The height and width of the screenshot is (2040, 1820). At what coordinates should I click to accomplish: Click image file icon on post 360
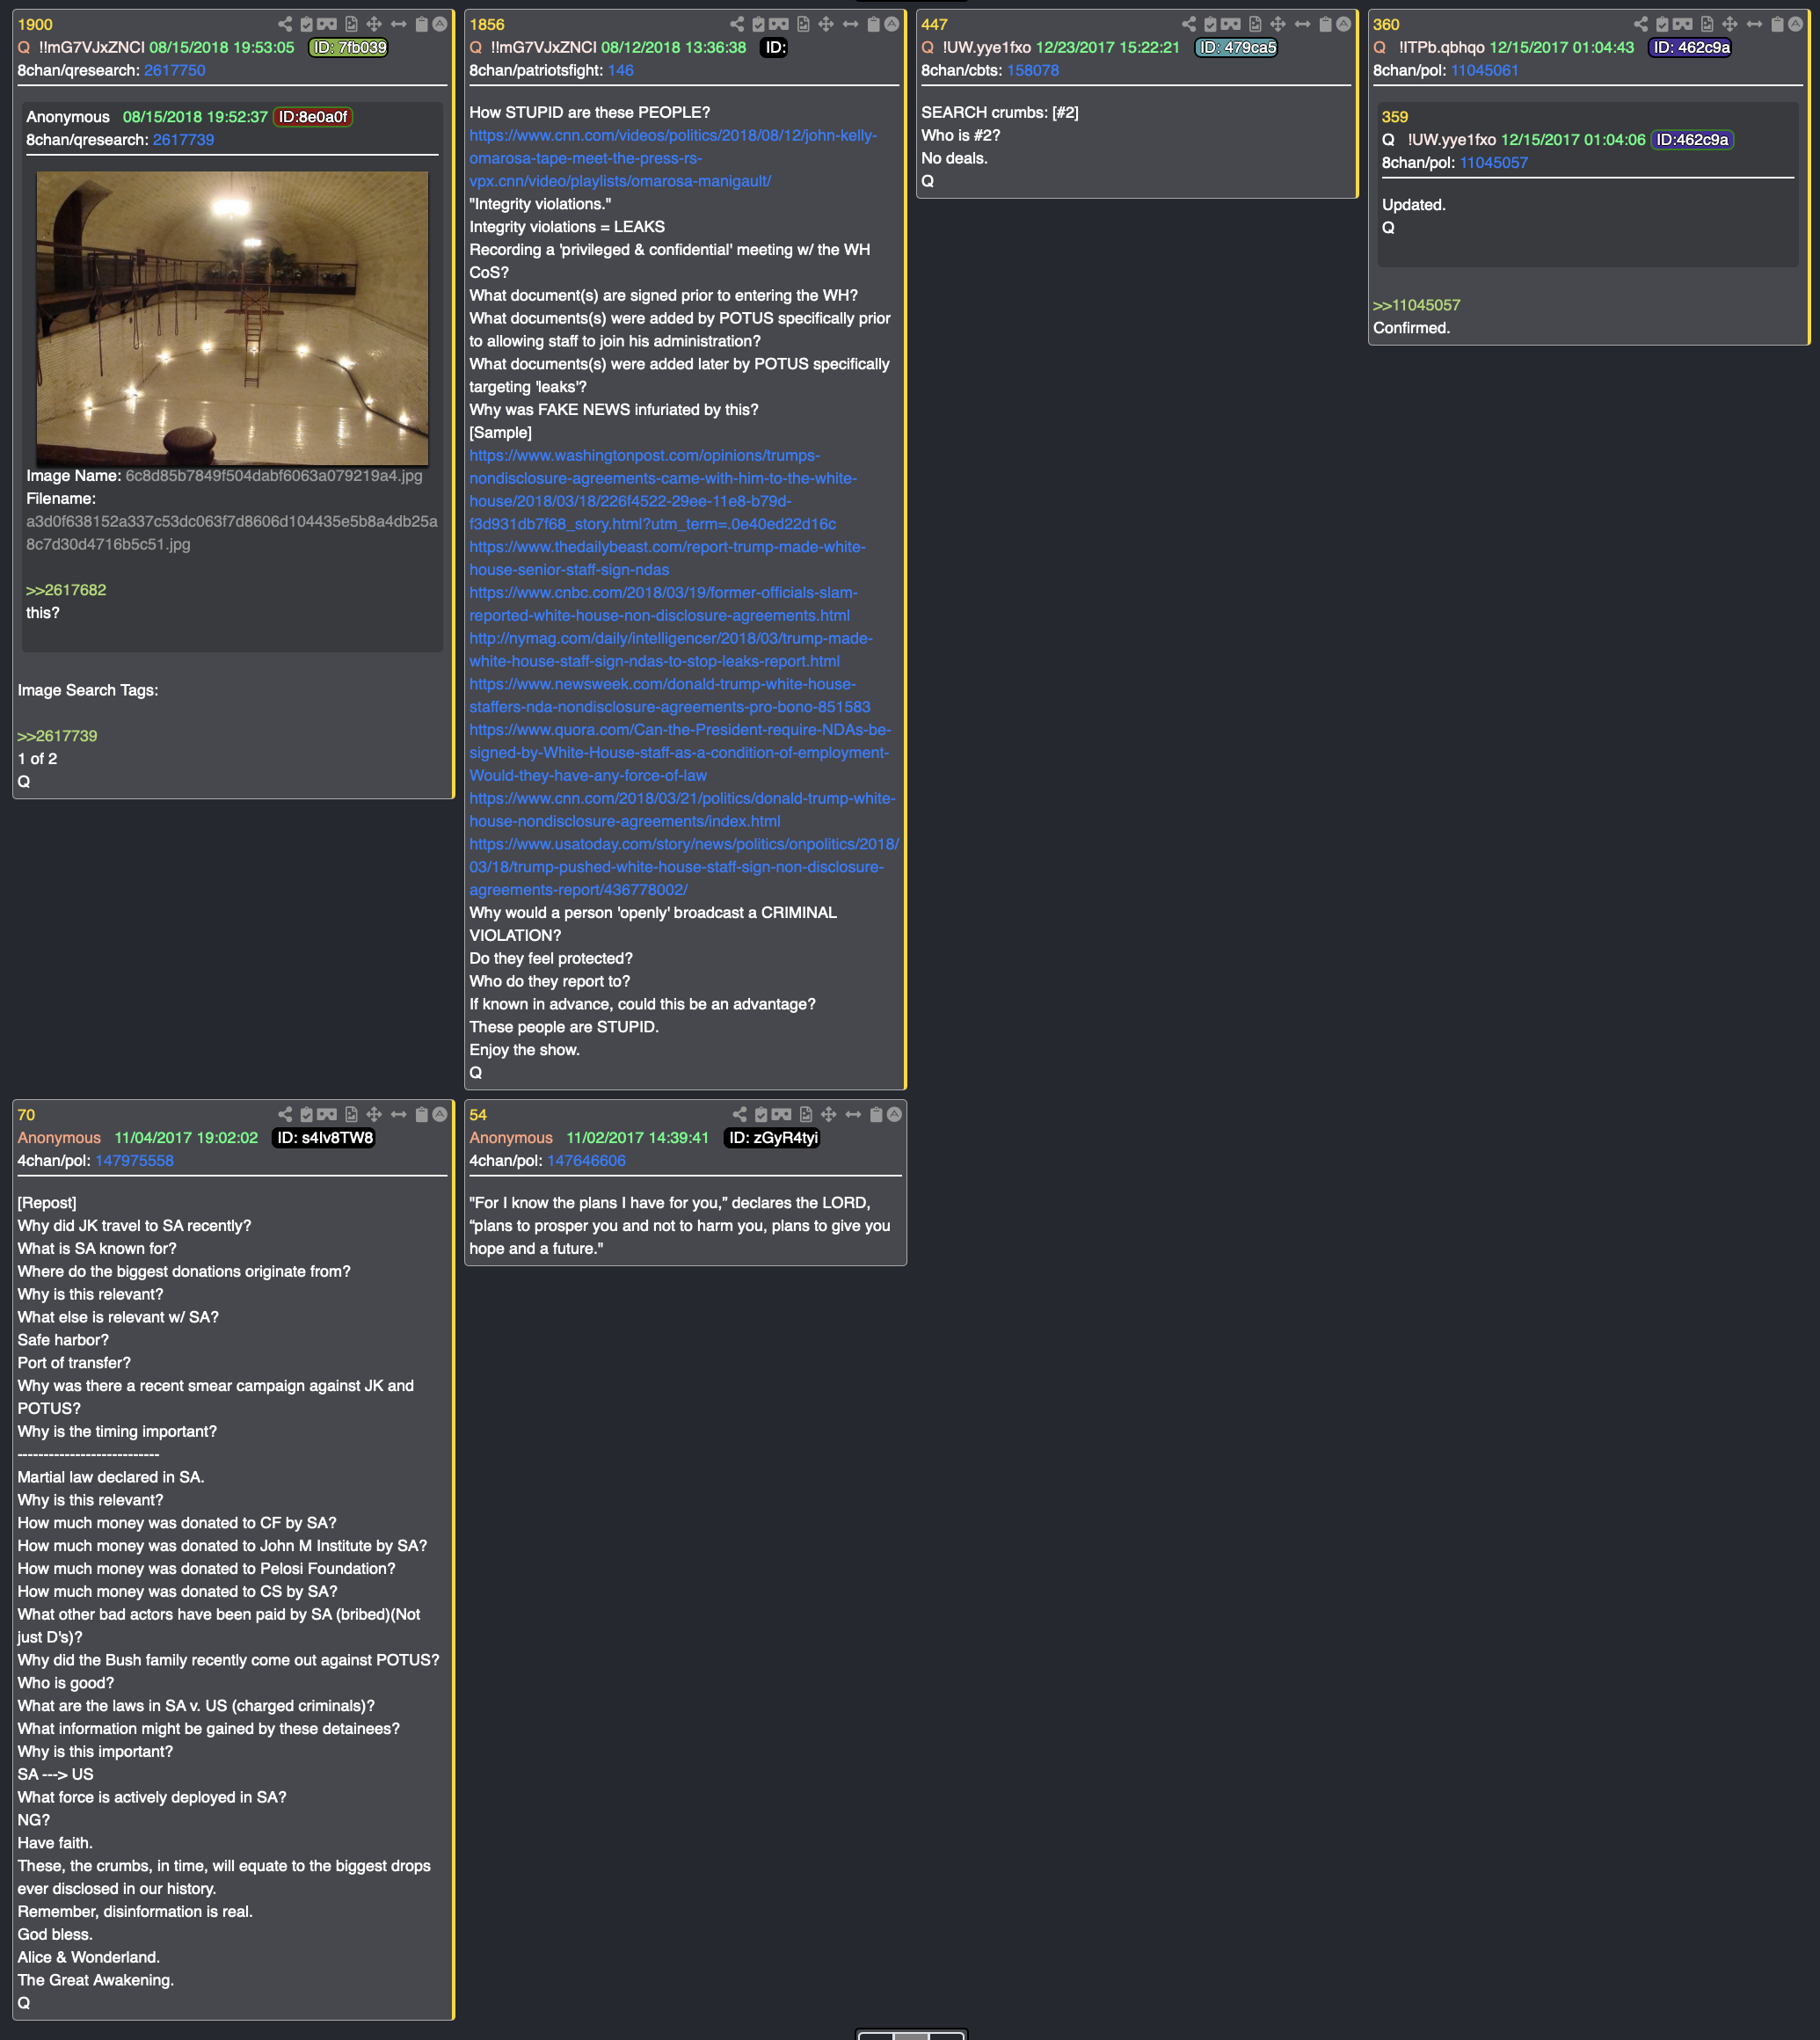(x=1707, y=24)
